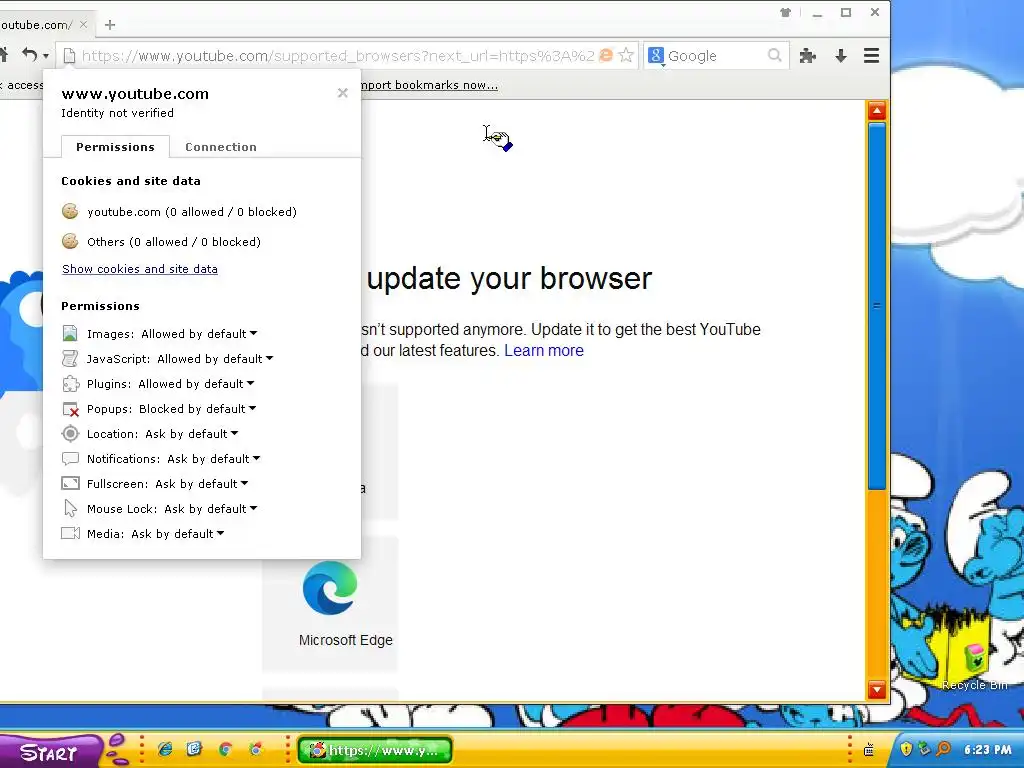Screen dimensions: 1024x768
Task: Click the Images permission icon
Action: pos(70,334)
